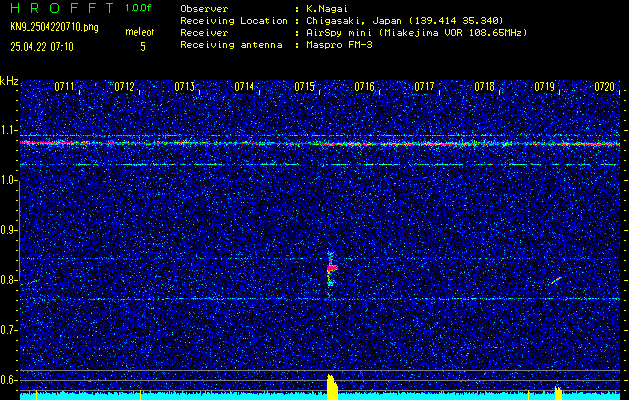Click the Receiving antenna field label

pyautogui.click(x=231, y=45)
